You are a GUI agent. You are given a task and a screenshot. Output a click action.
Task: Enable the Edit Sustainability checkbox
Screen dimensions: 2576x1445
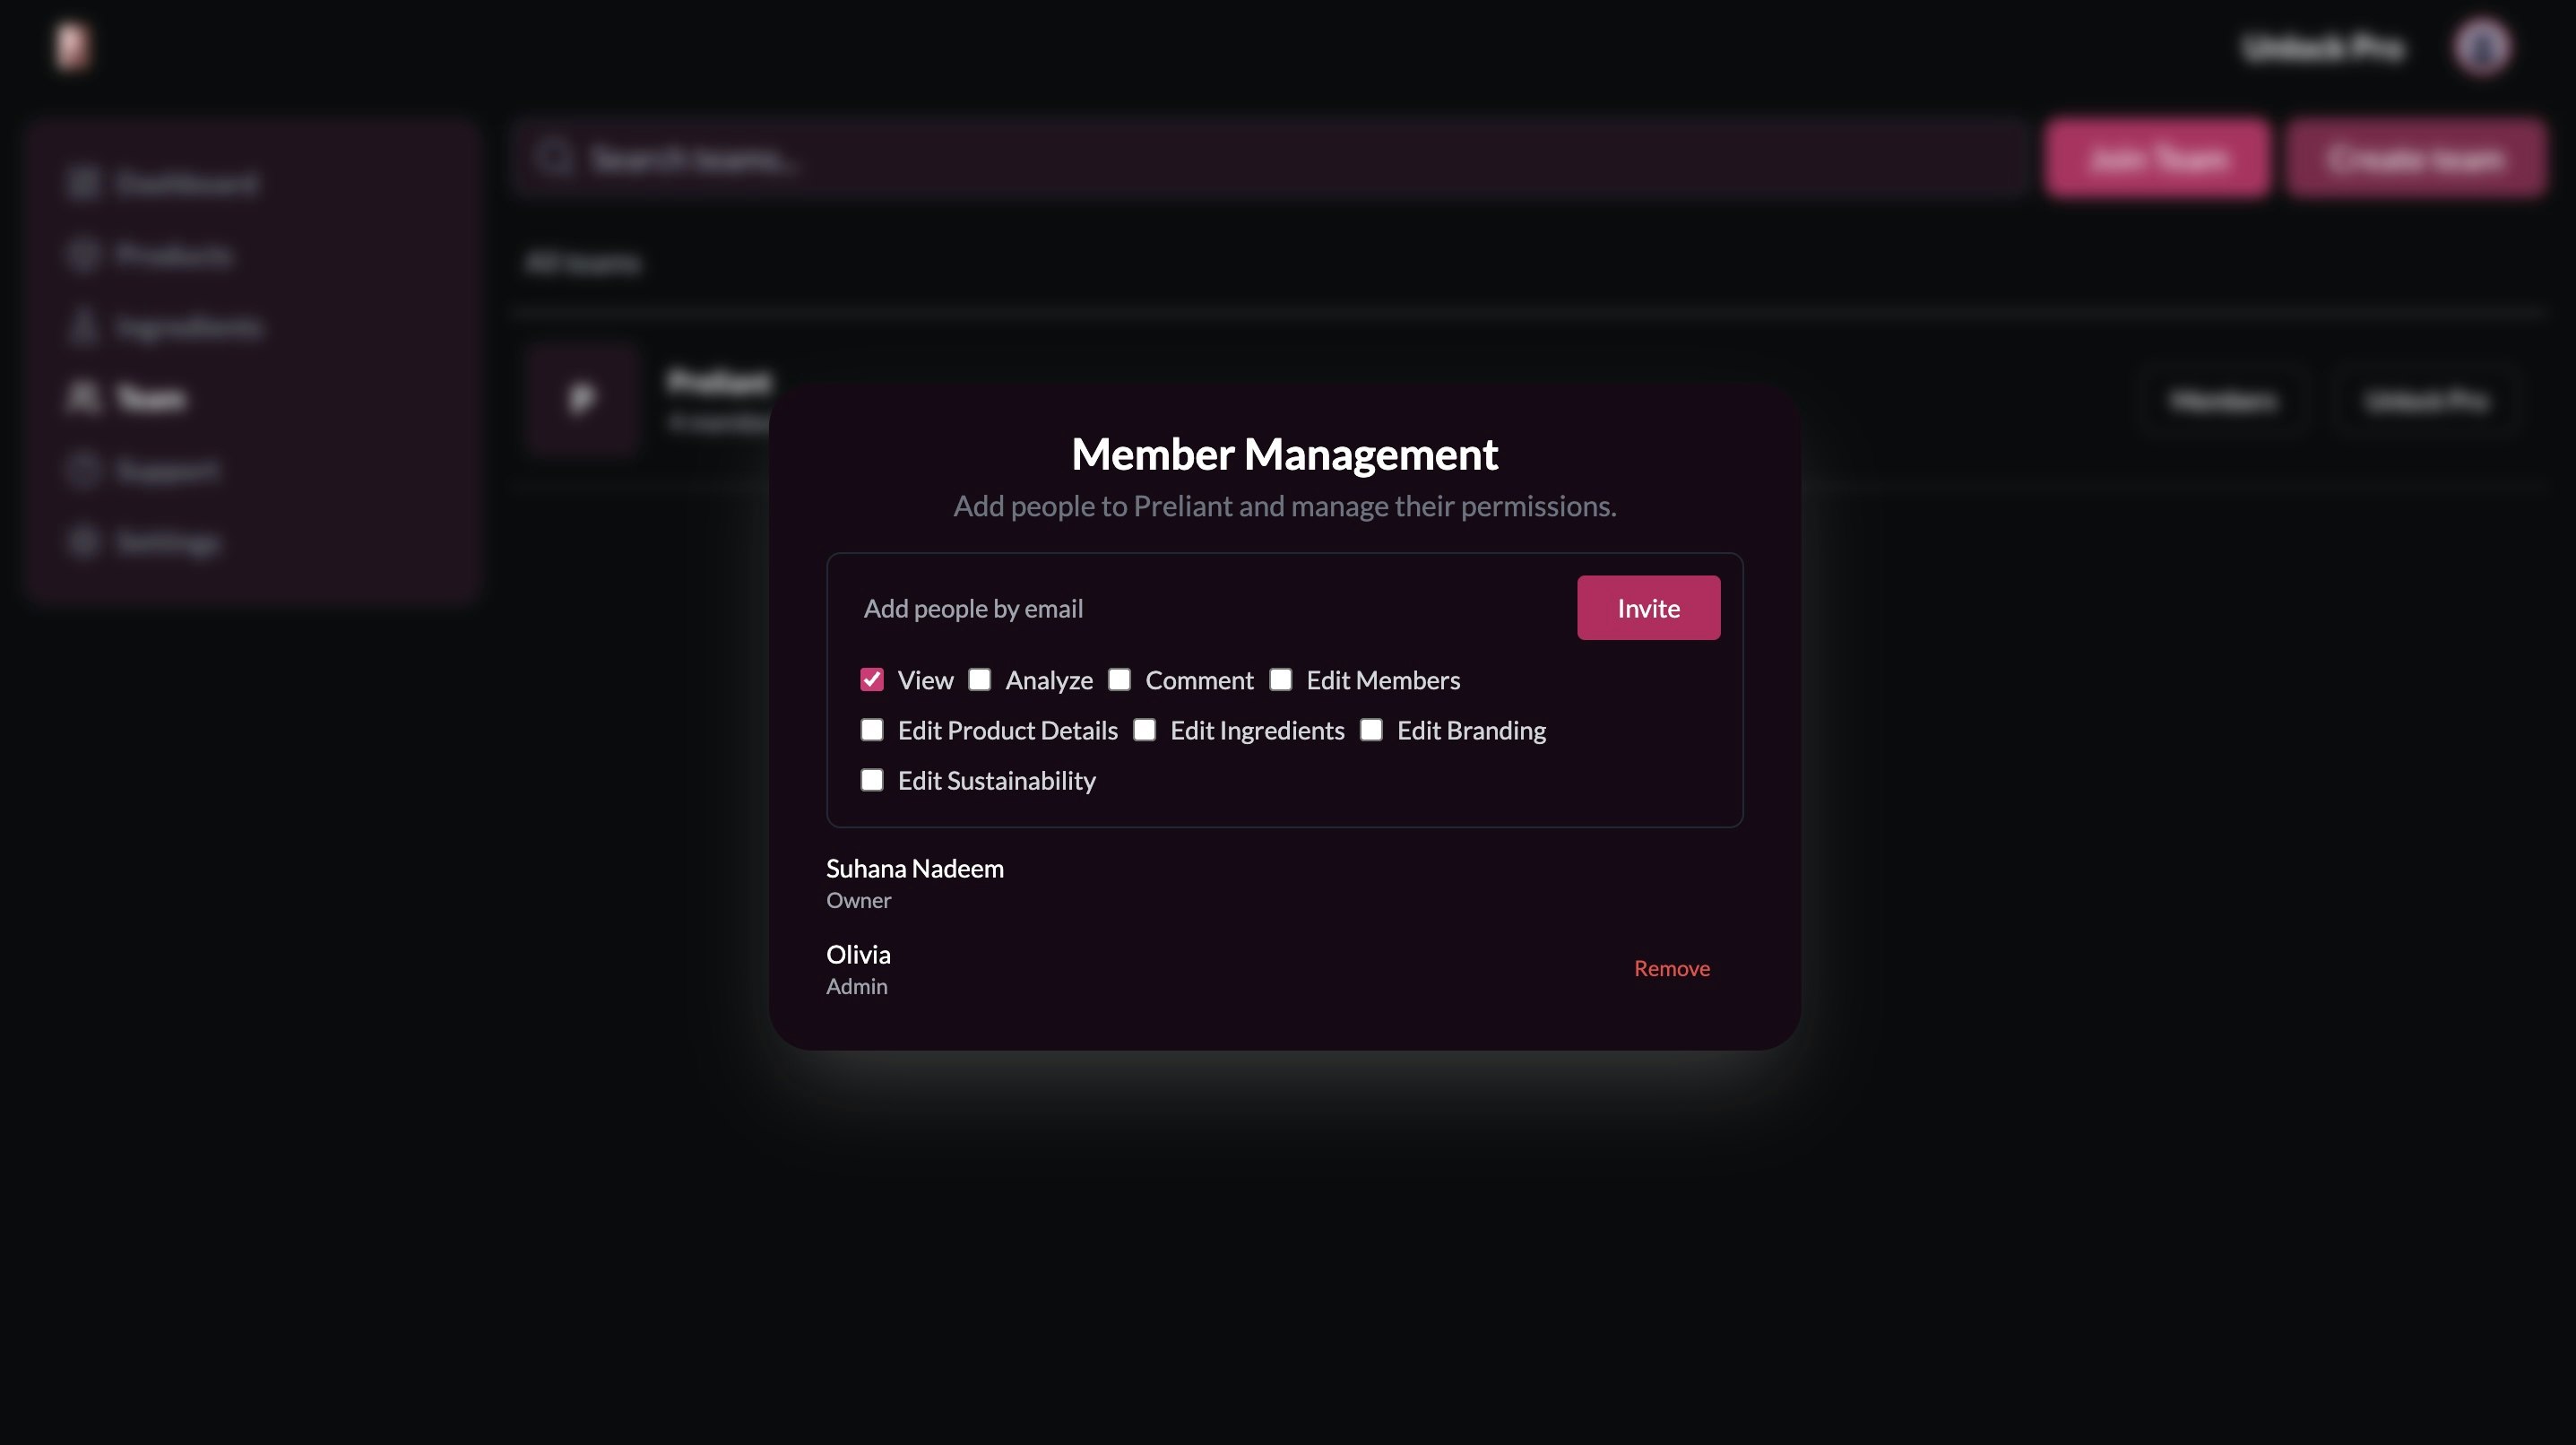pyautogui.click(x=872, y=780)
